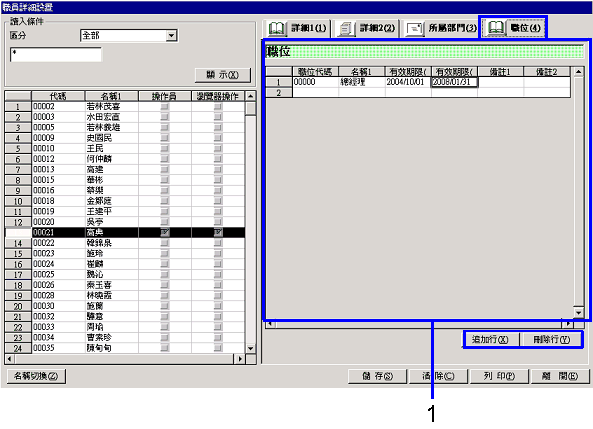Click the card icon on 所屬部門(3) tab
This screenshot has width=593, height=429.
(x=414, y=29)
